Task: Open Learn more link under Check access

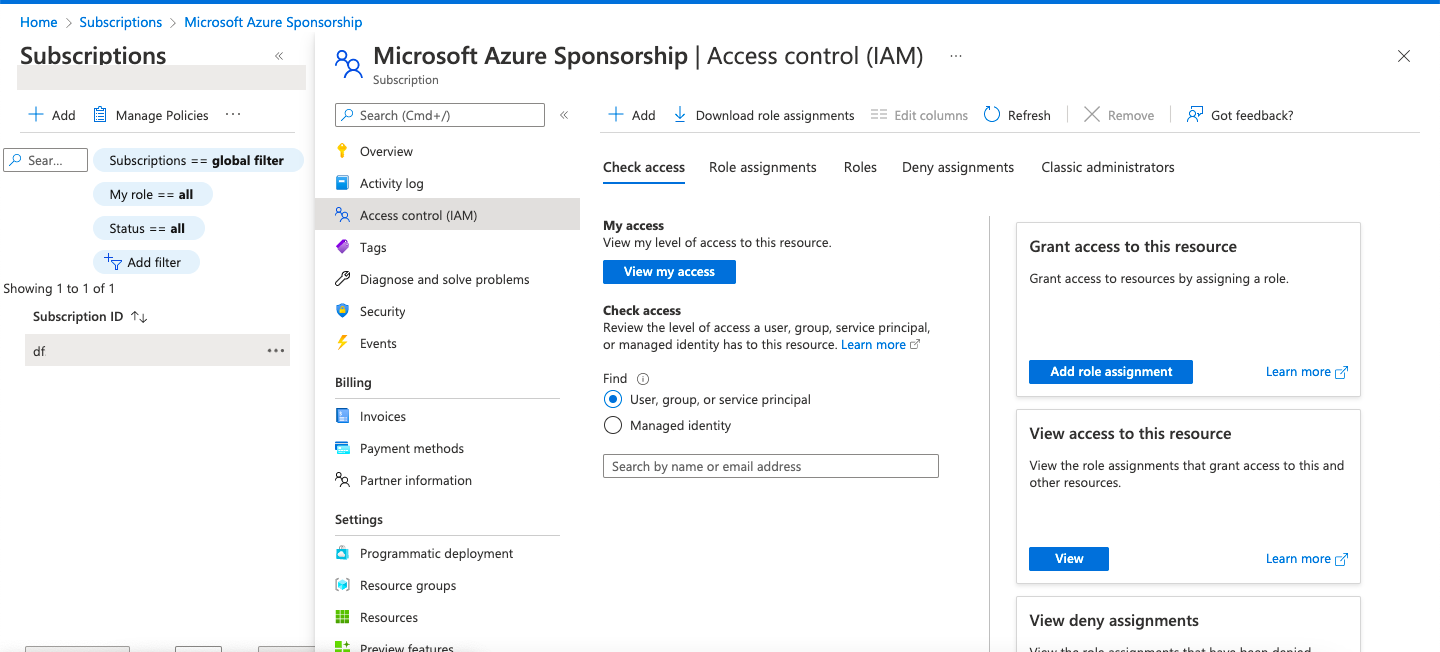Action: tap(880, 345)
